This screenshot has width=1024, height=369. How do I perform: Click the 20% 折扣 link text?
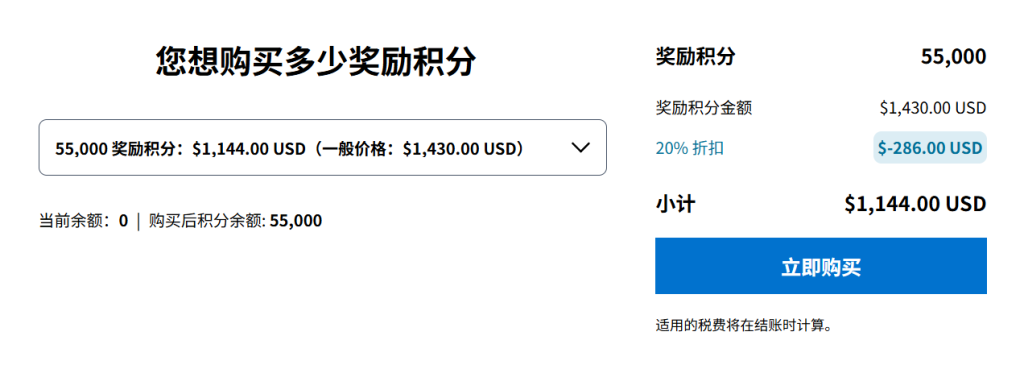tap(690, 149)
